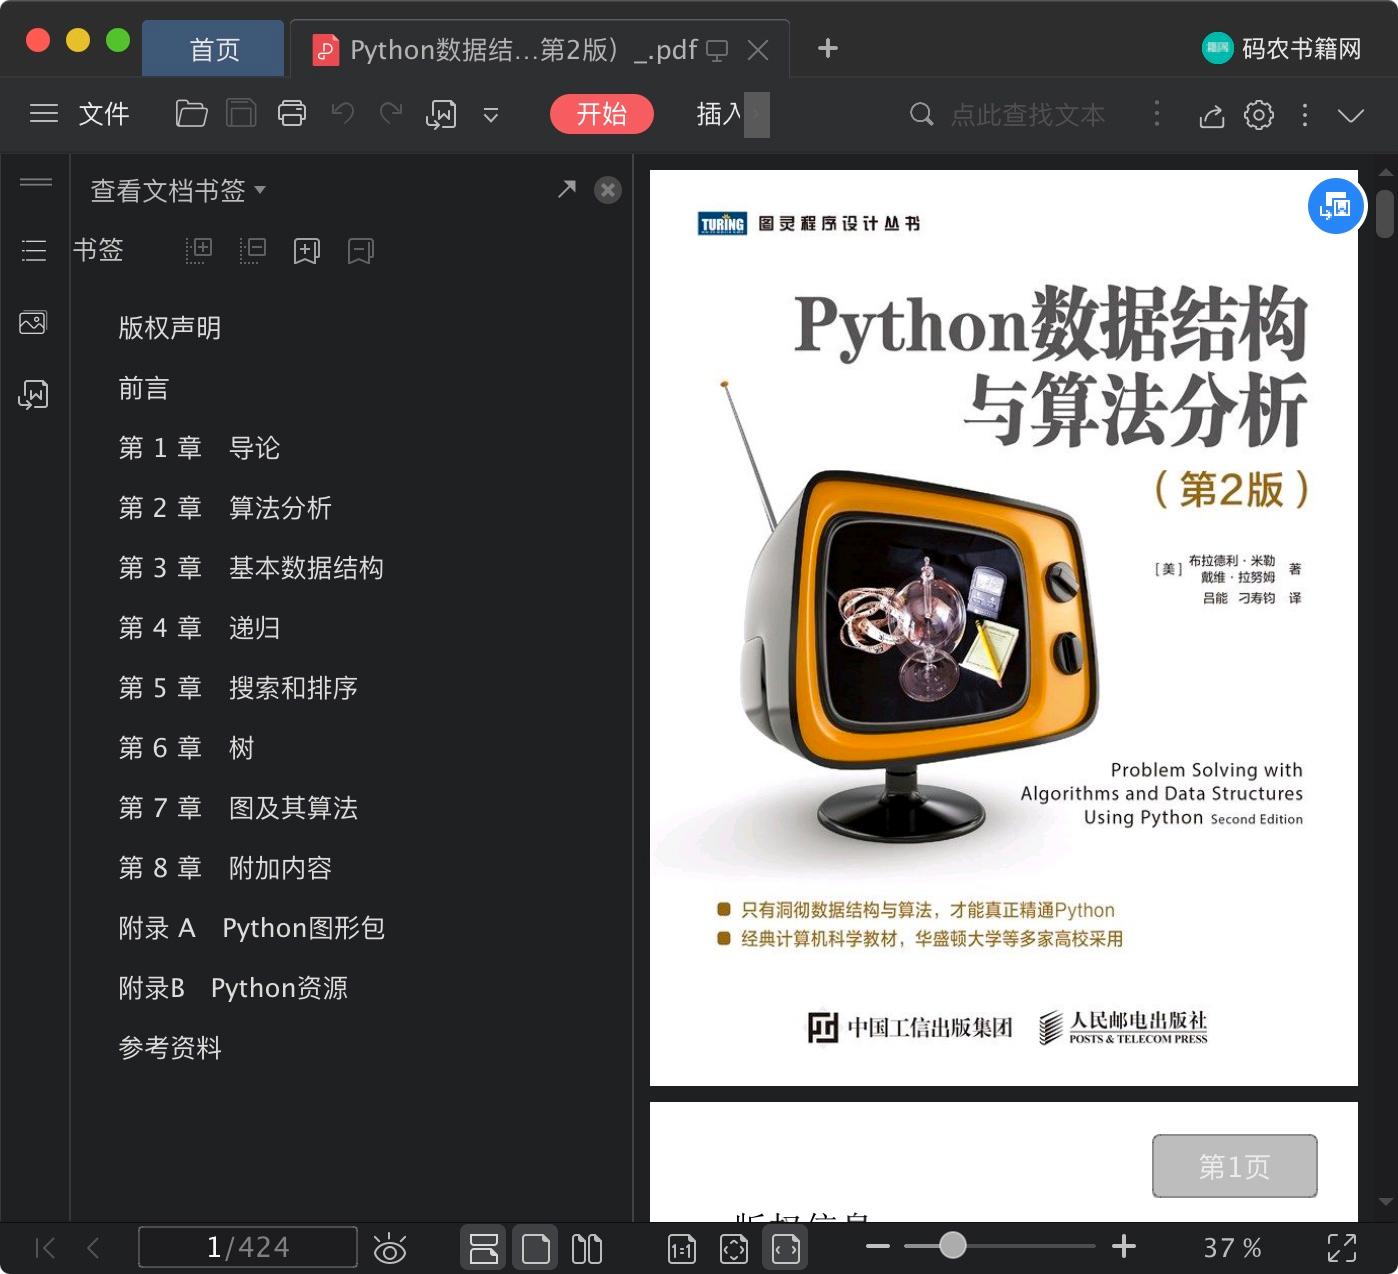Open a new tab with plus button
Image resolution: width=1398 pixels, height=1274 pixels.
tap(828, 48)
